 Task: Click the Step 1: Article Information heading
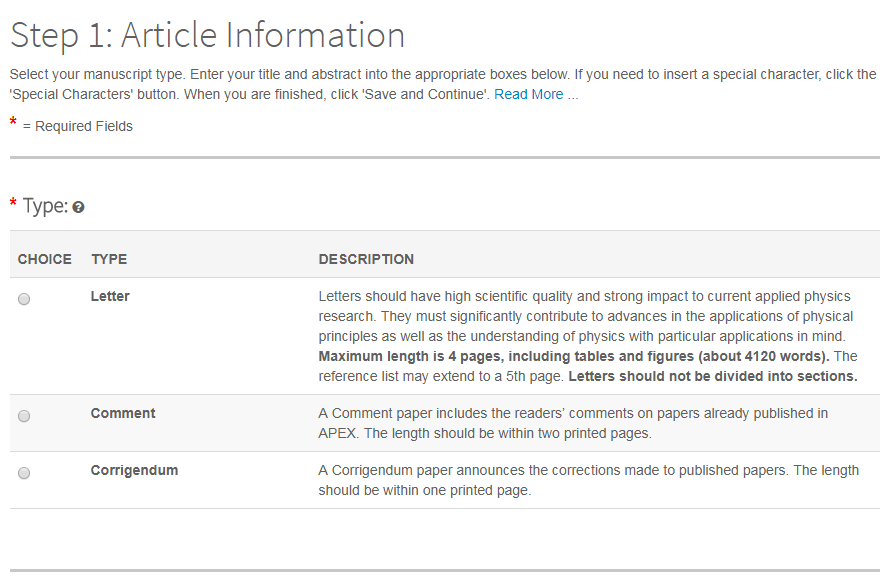tap(207, 35)
